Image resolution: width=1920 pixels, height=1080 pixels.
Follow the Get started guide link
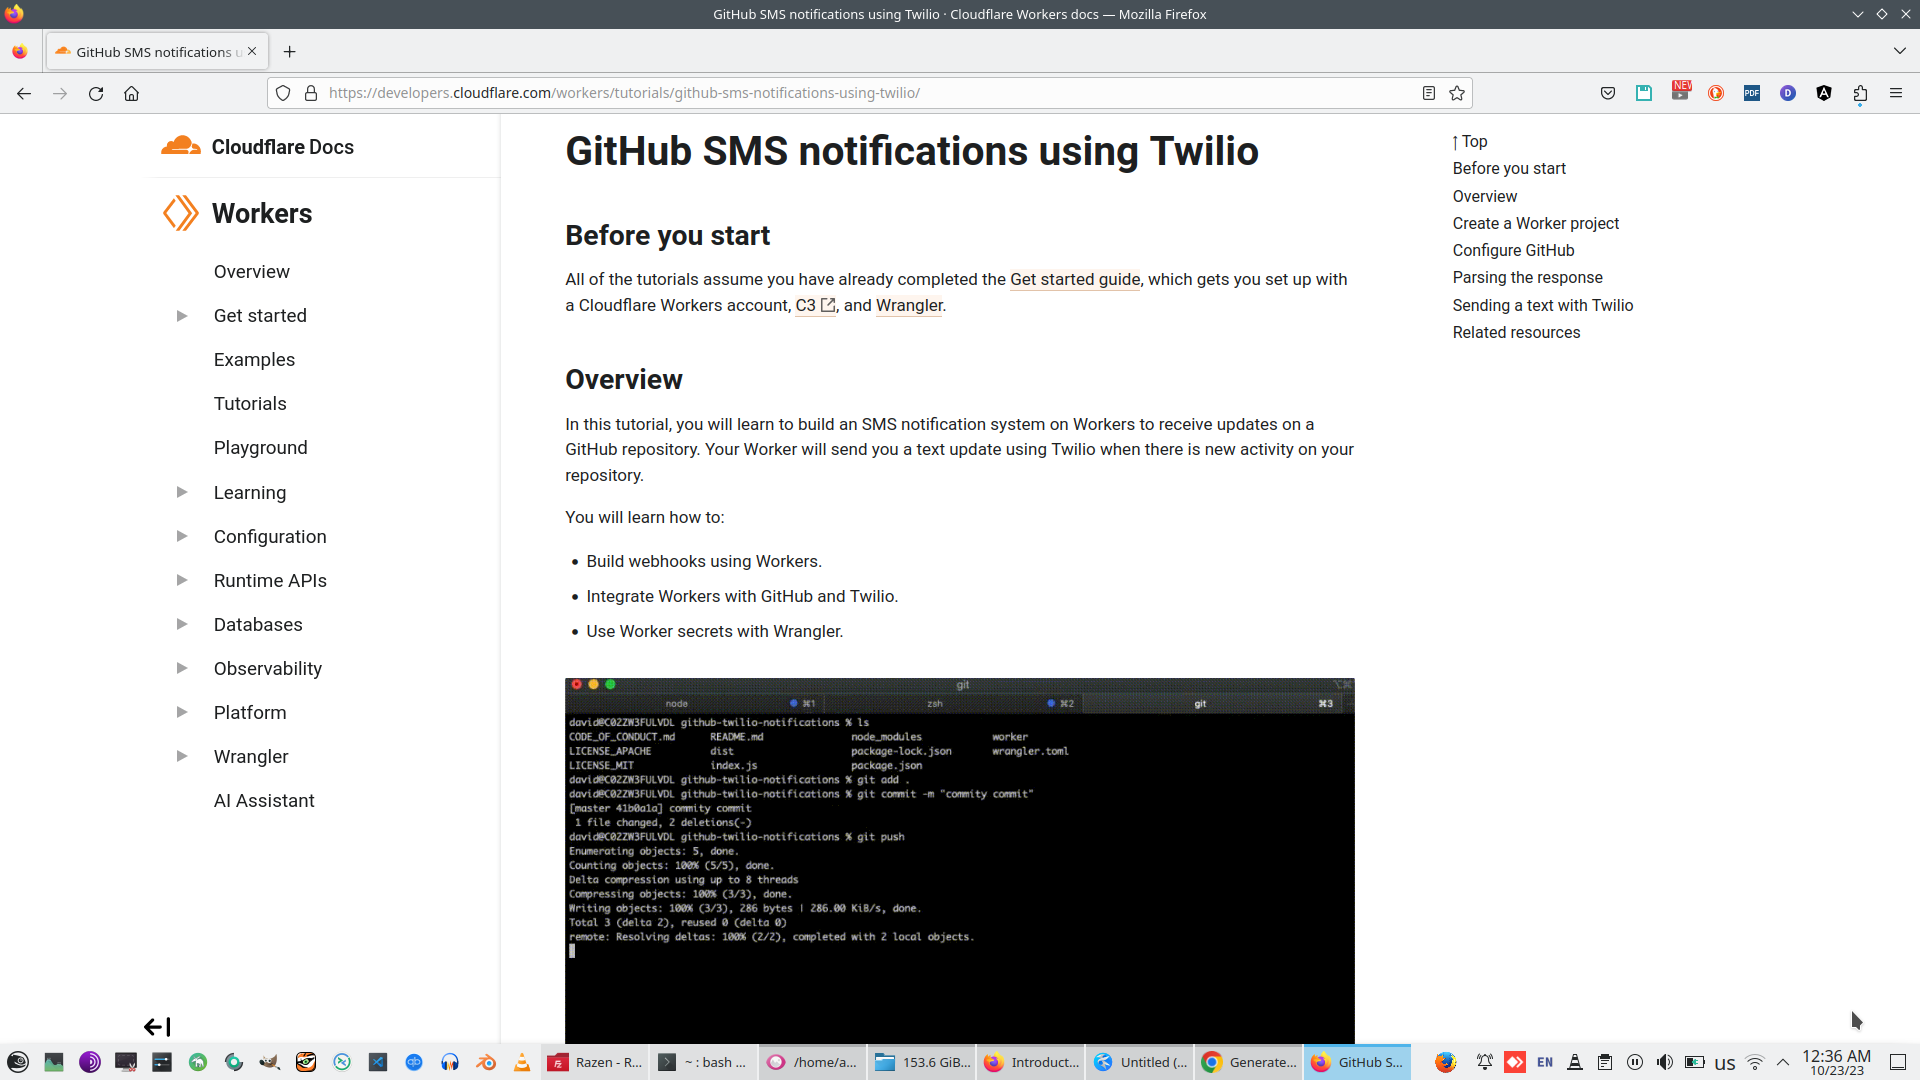(1074, 280)
